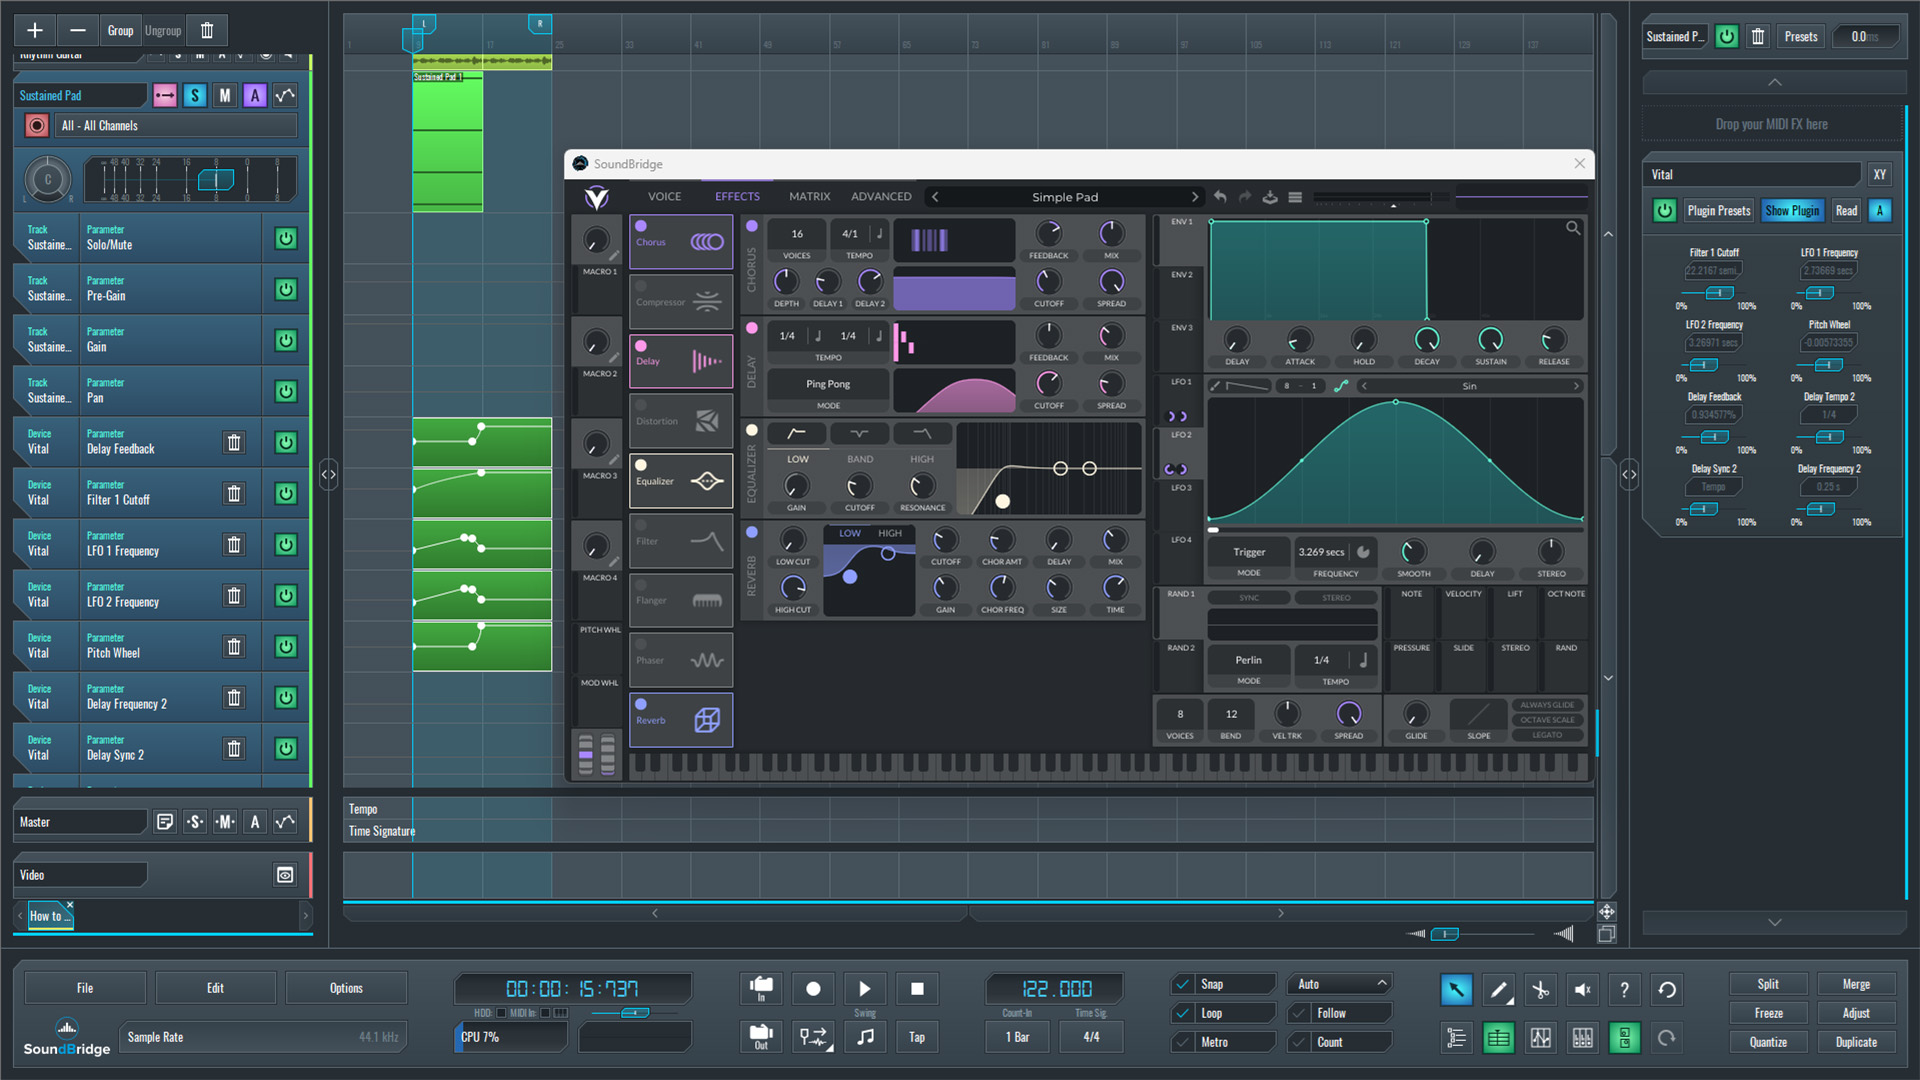Start playback with the Play button

[864, 989]
